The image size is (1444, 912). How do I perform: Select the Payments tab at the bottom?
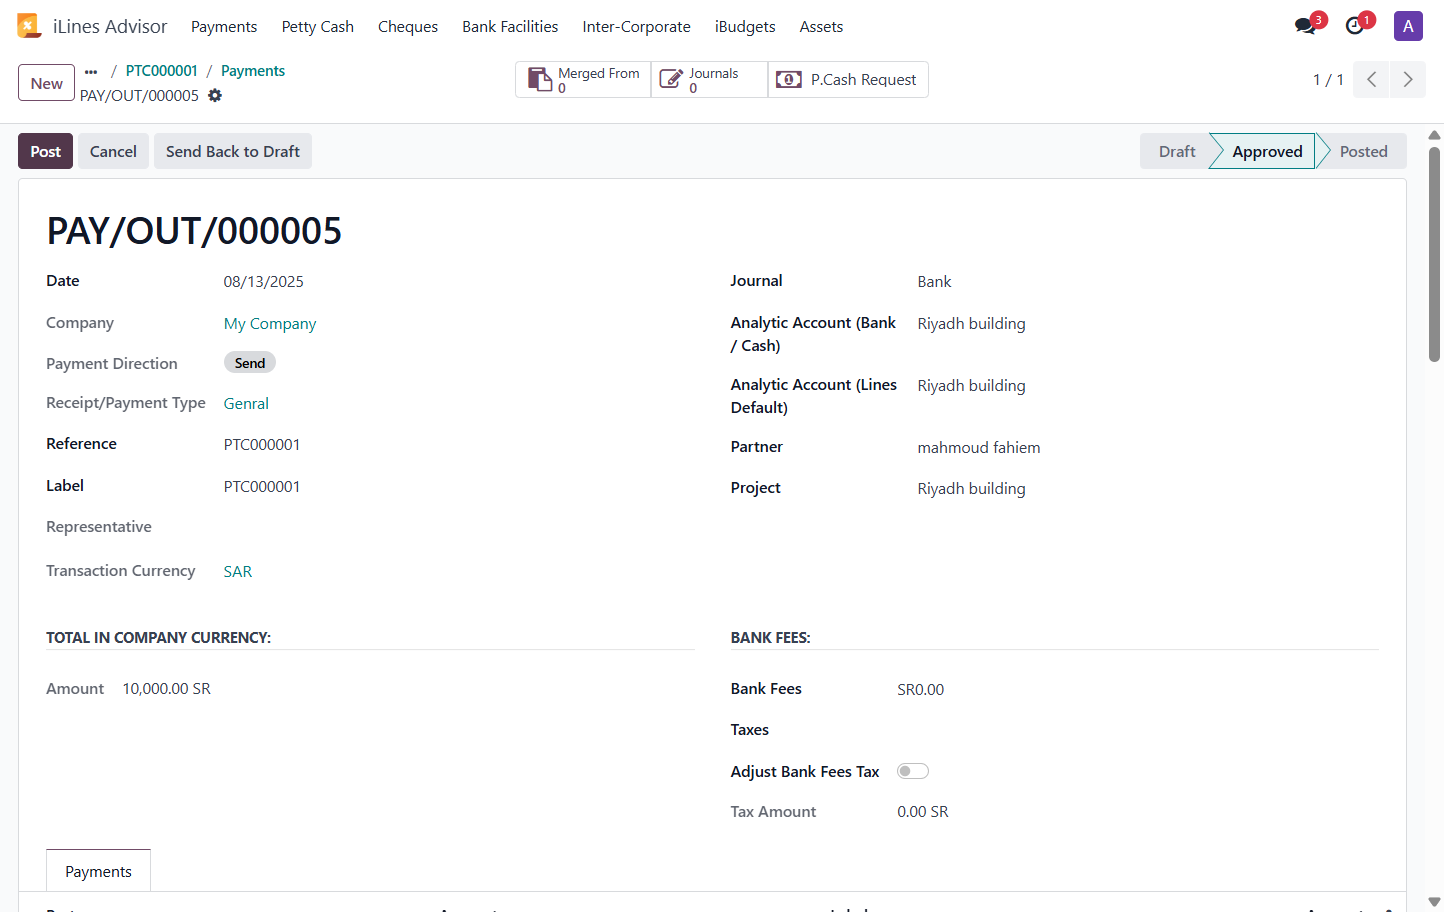click(98, 871)
